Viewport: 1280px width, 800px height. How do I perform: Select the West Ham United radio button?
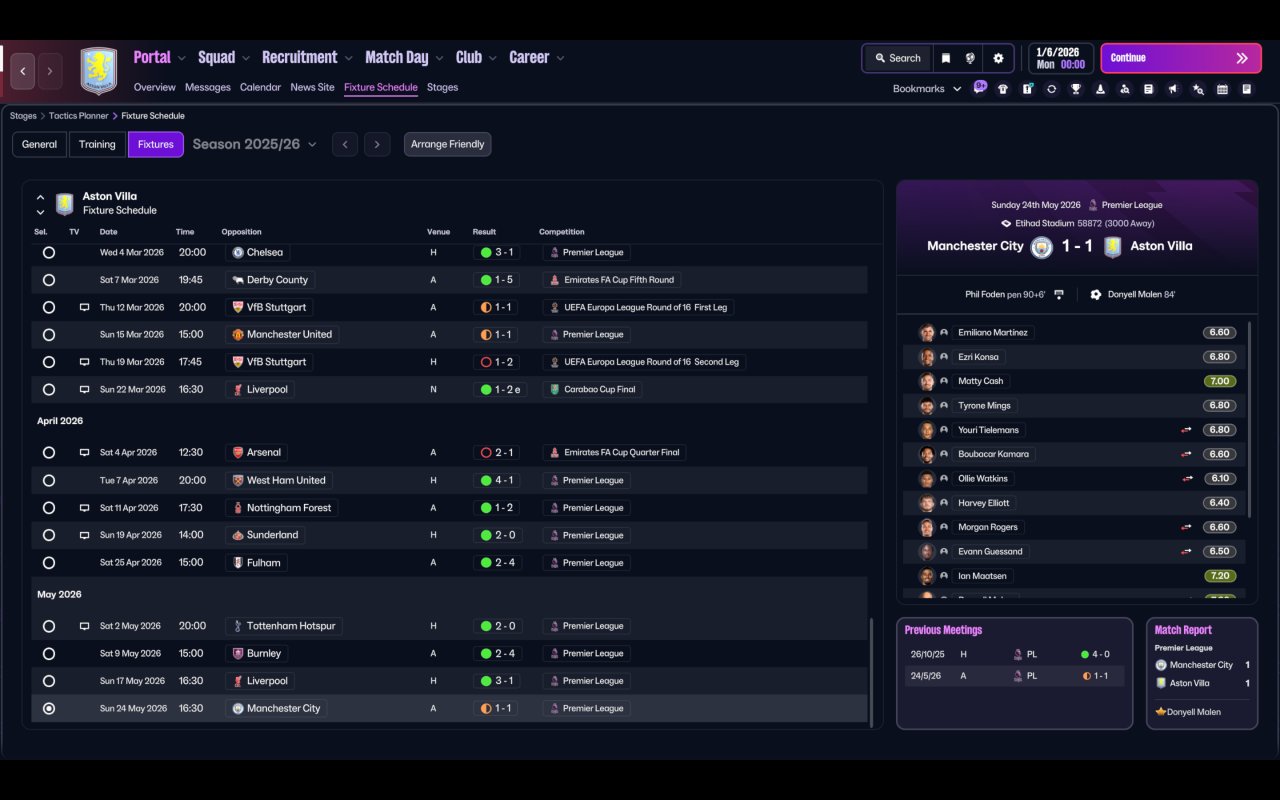click(49, 480)
